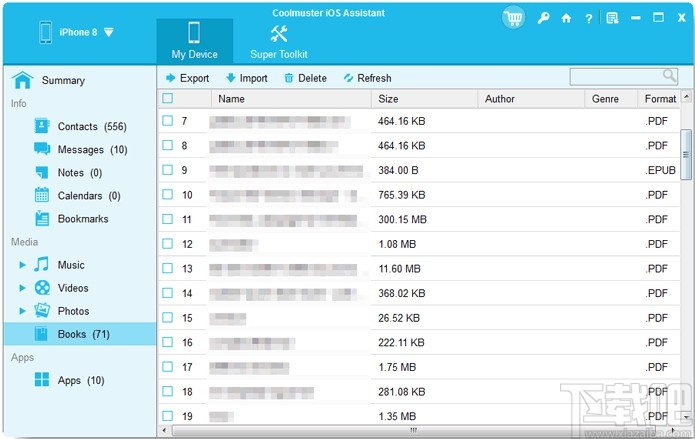Viewport: 695px width, 439px height.
Task: Select the Notes icon in sidebar
Action: (42, 172)
